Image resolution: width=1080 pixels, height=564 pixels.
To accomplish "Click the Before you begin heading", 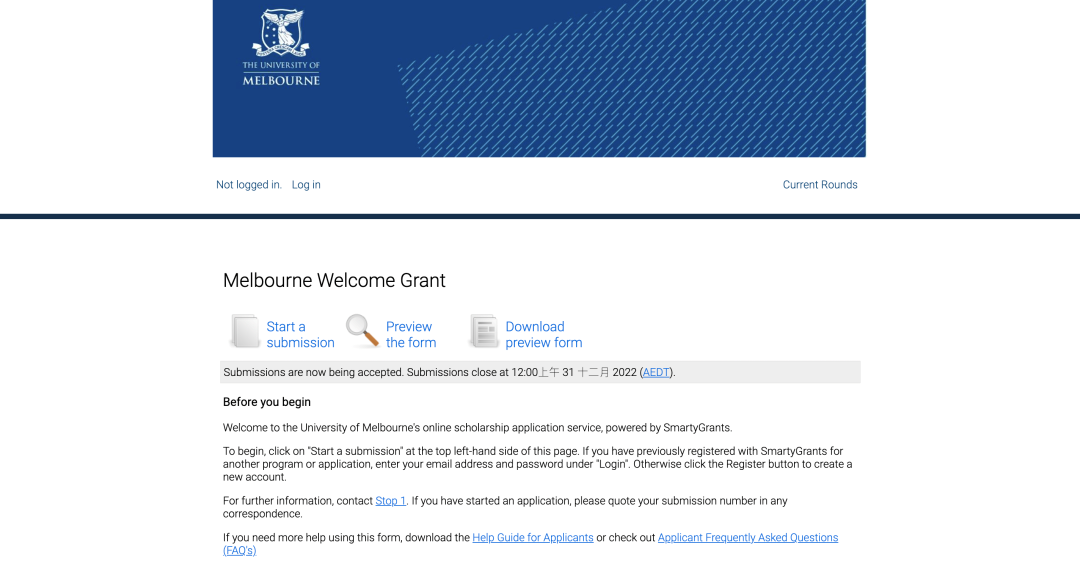I will point(267,402).
